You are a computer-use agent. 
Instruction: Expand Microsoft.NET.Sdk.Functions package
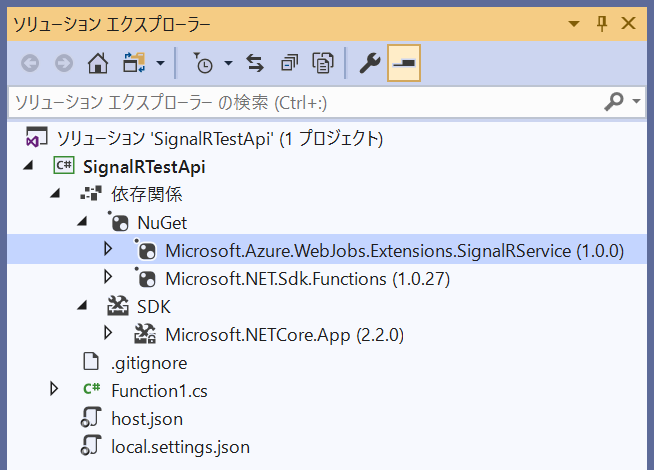[108, 277]
